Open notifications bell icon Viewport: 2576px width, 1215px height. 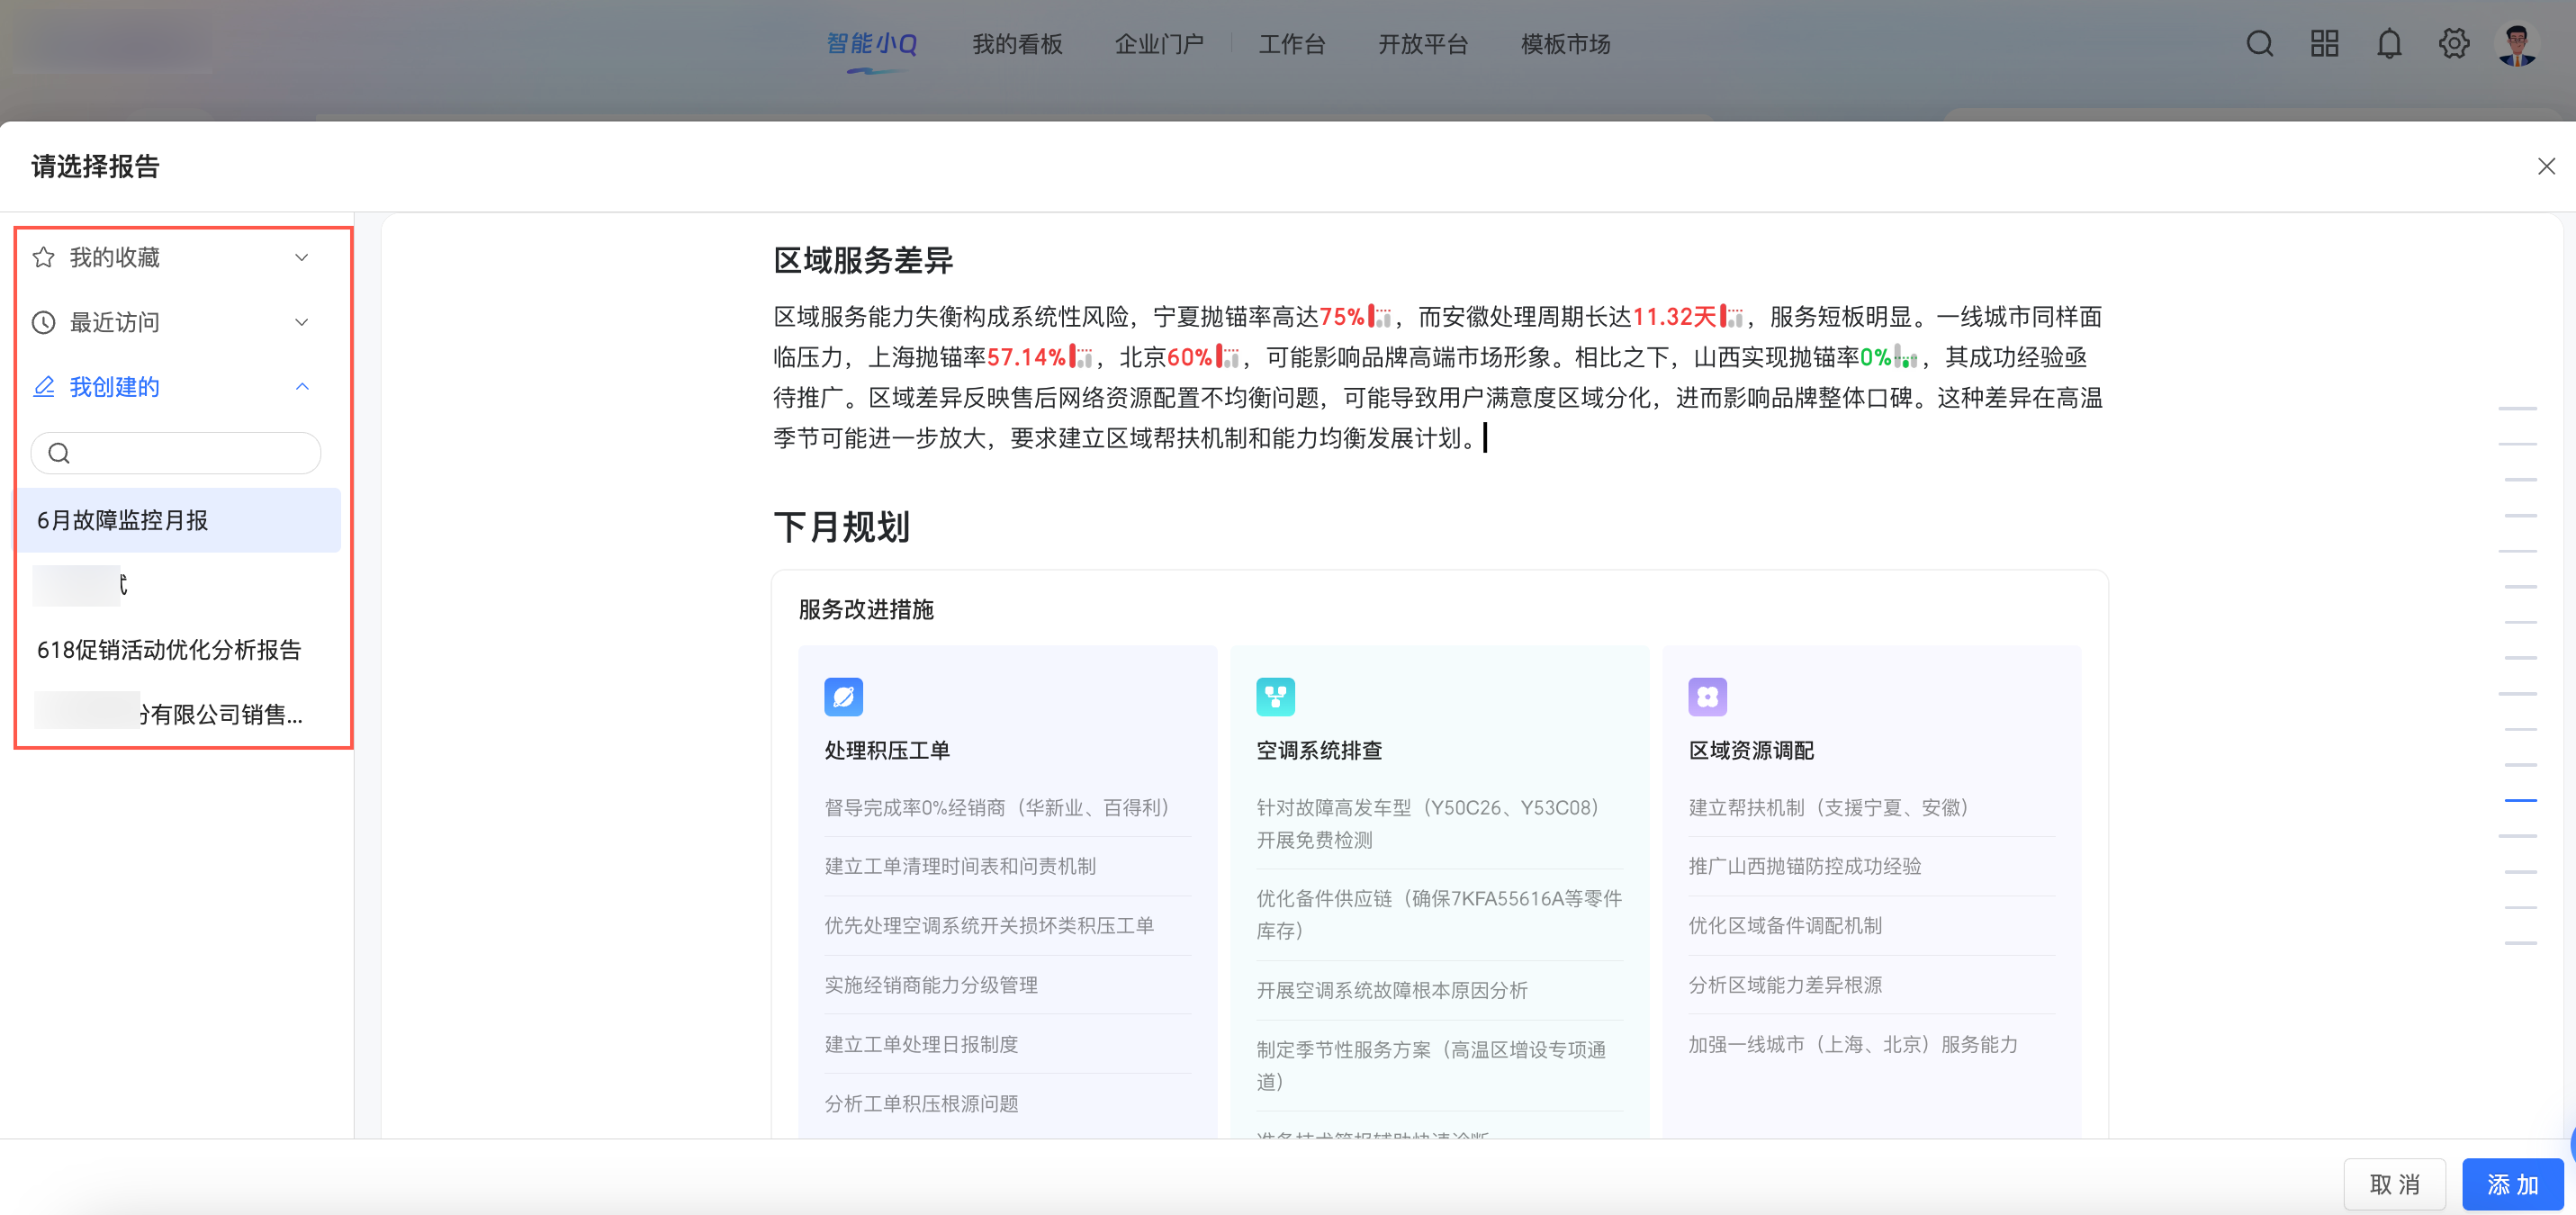click(x=2389, y=44)
